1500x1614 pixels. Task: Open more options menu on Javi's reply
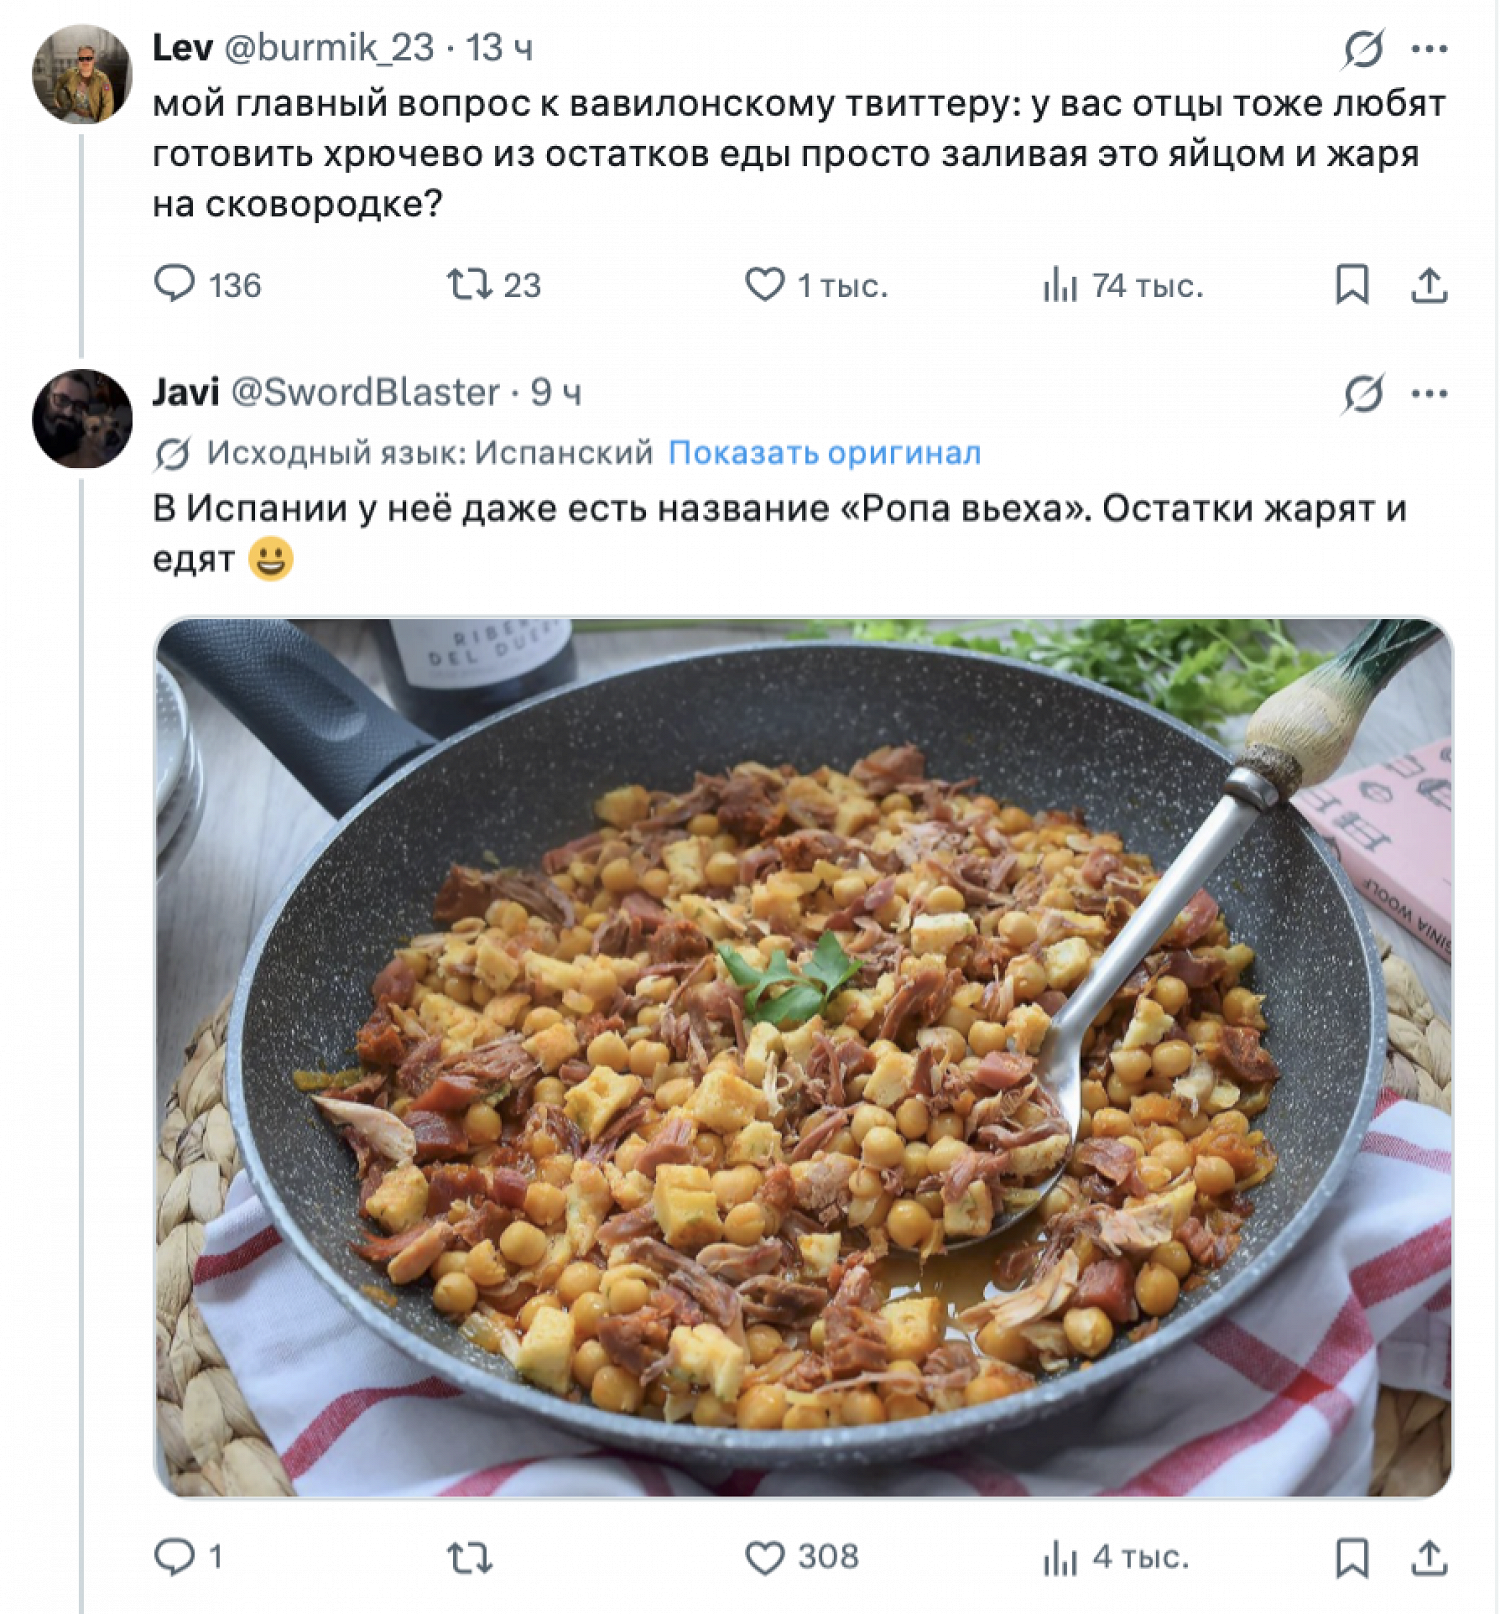click(1429, 393)
